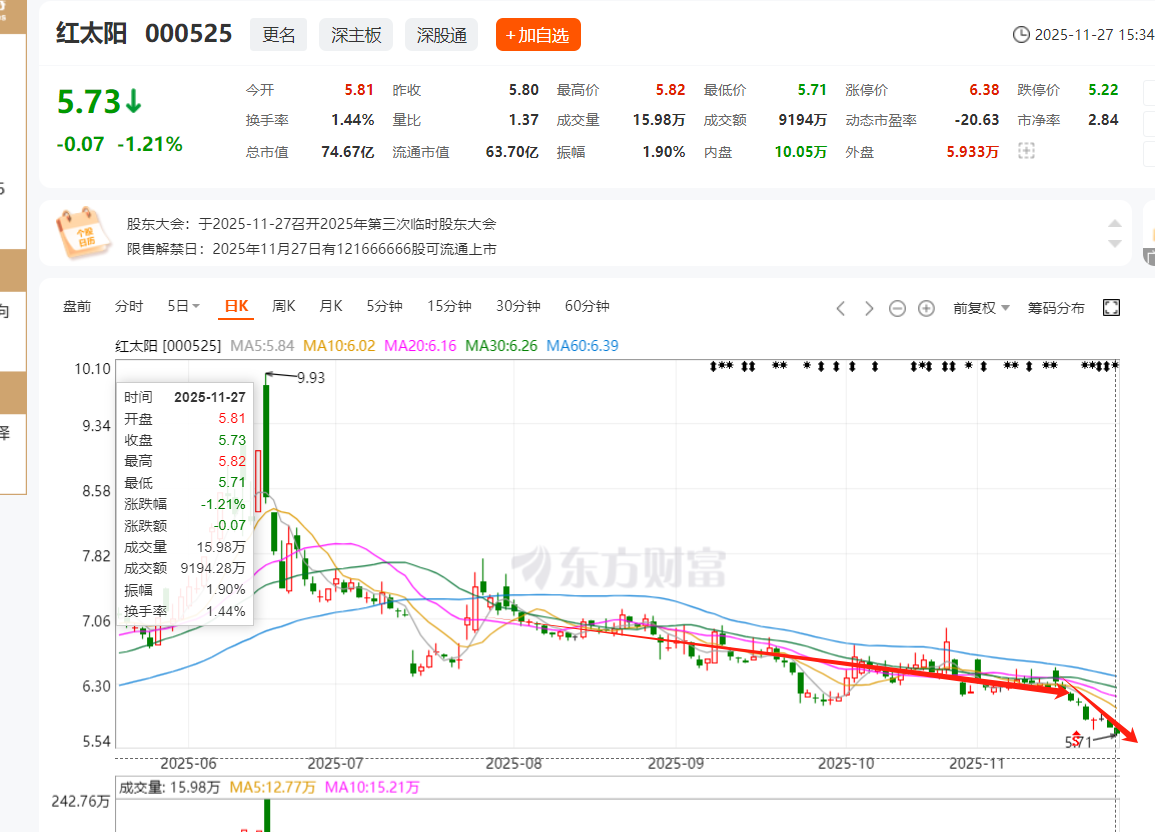Click the MA20:6.16 indicator label
The width and height of the screenshot is (1155, 832).
(421, 345)
